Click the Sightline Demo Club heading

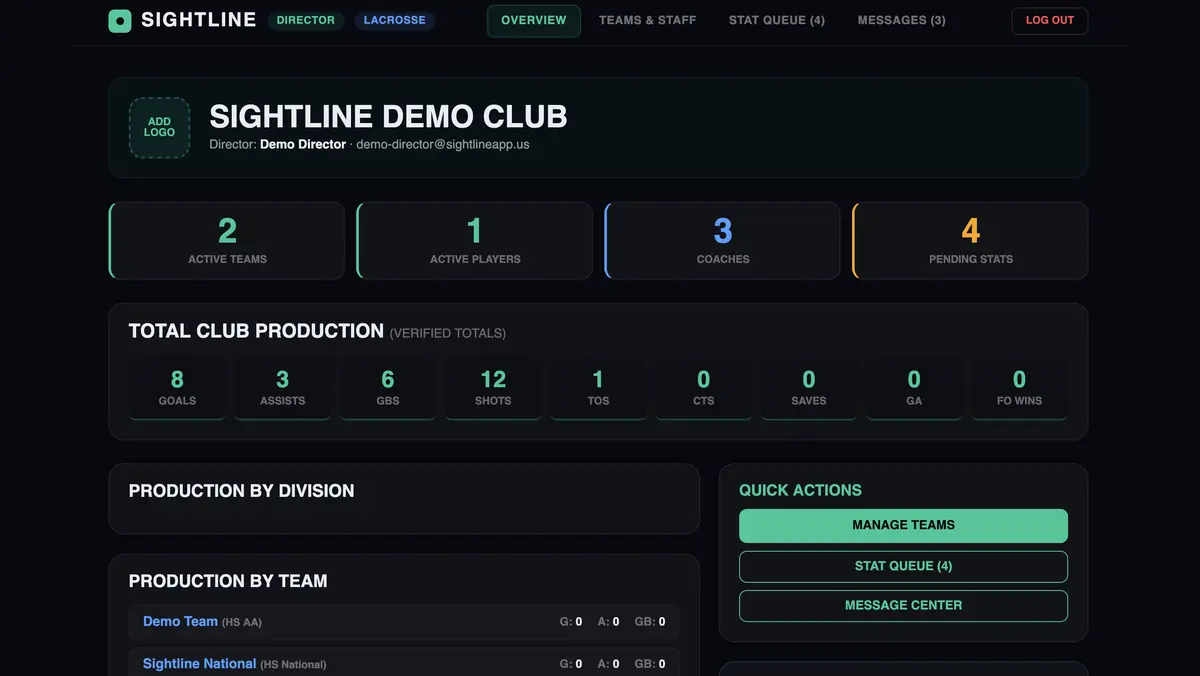(388, 117)
